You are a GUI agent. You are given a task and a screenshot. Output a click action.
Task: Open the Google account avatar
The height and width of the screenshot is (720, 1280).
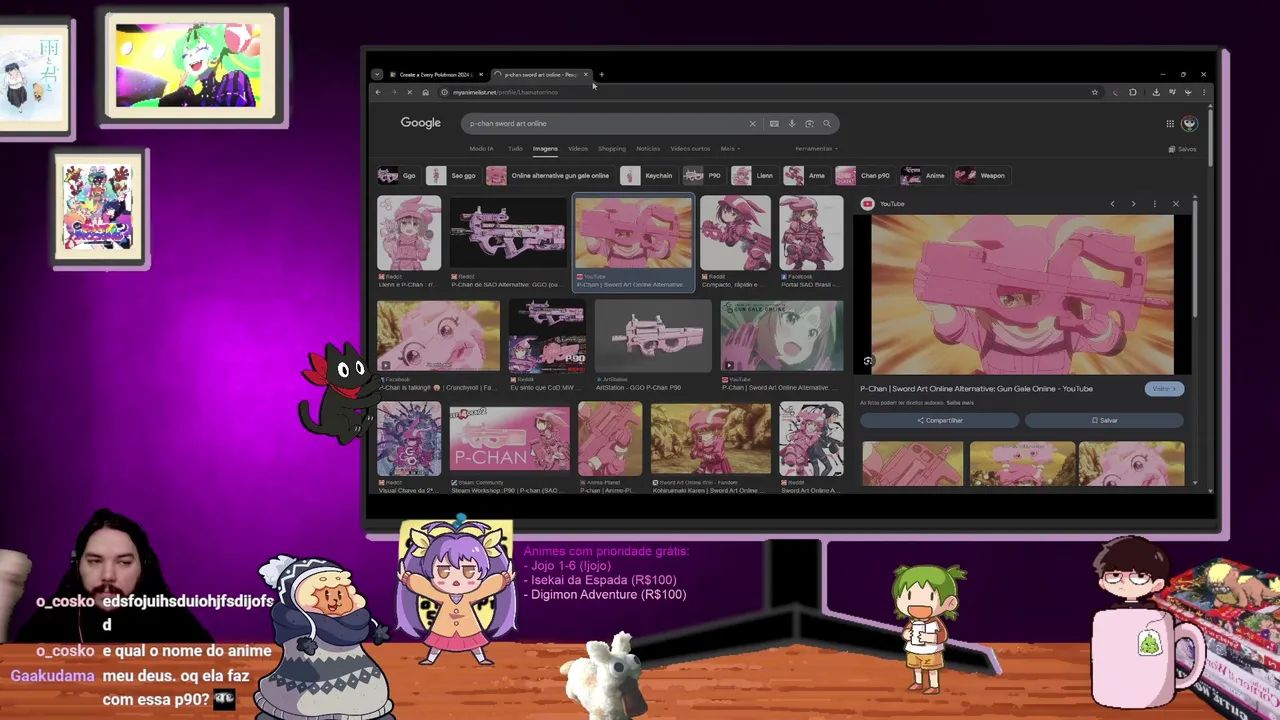[1189, 124]
